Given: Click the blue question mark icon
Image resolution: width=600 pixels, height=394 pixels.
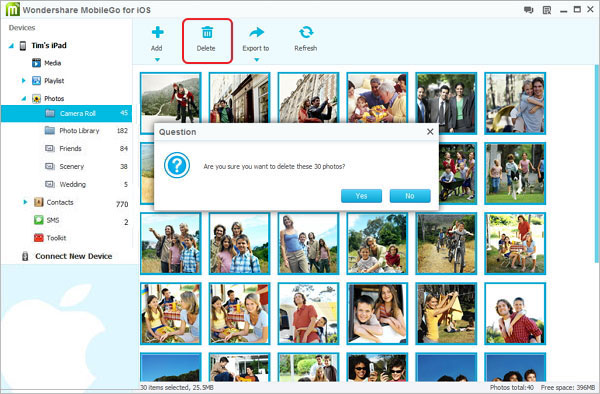Looking at the screenshot, I should (x=177, y=165).
